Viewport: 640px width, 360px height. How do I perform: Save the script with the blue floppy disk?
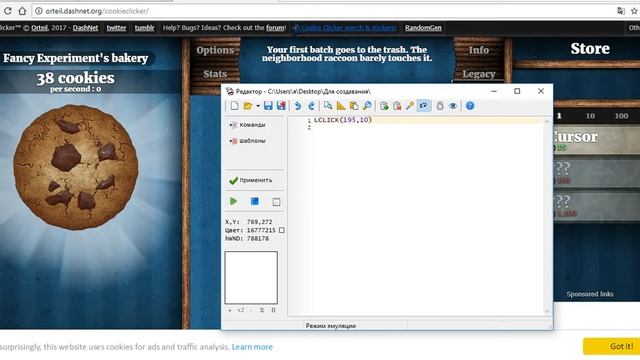click(268, 106)
